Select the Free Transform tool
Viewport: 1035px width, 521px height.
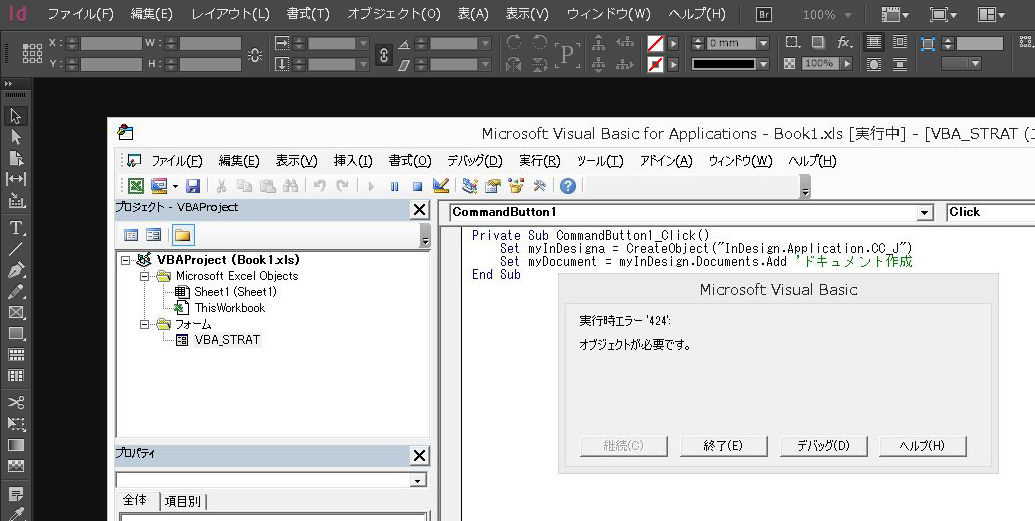[16, 423]
